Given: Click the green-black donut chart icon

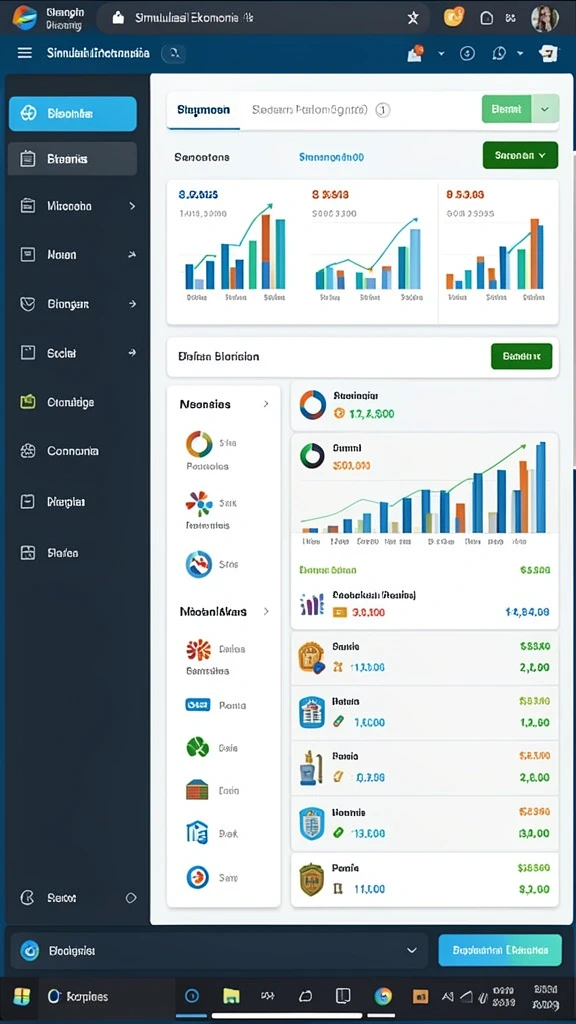Looking at the screenshot, I should point(312,455).
